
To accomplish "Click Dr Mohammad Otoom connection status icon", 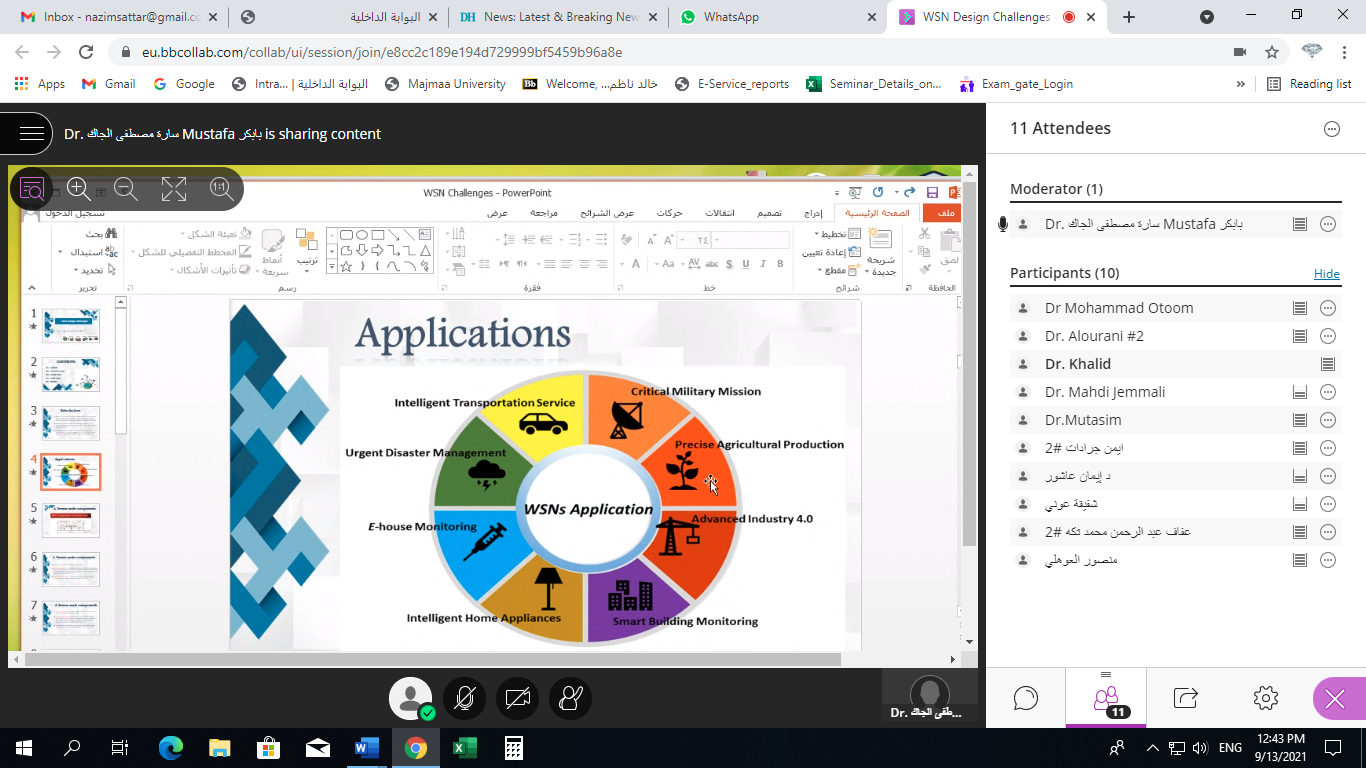I will click(1300, 308).
